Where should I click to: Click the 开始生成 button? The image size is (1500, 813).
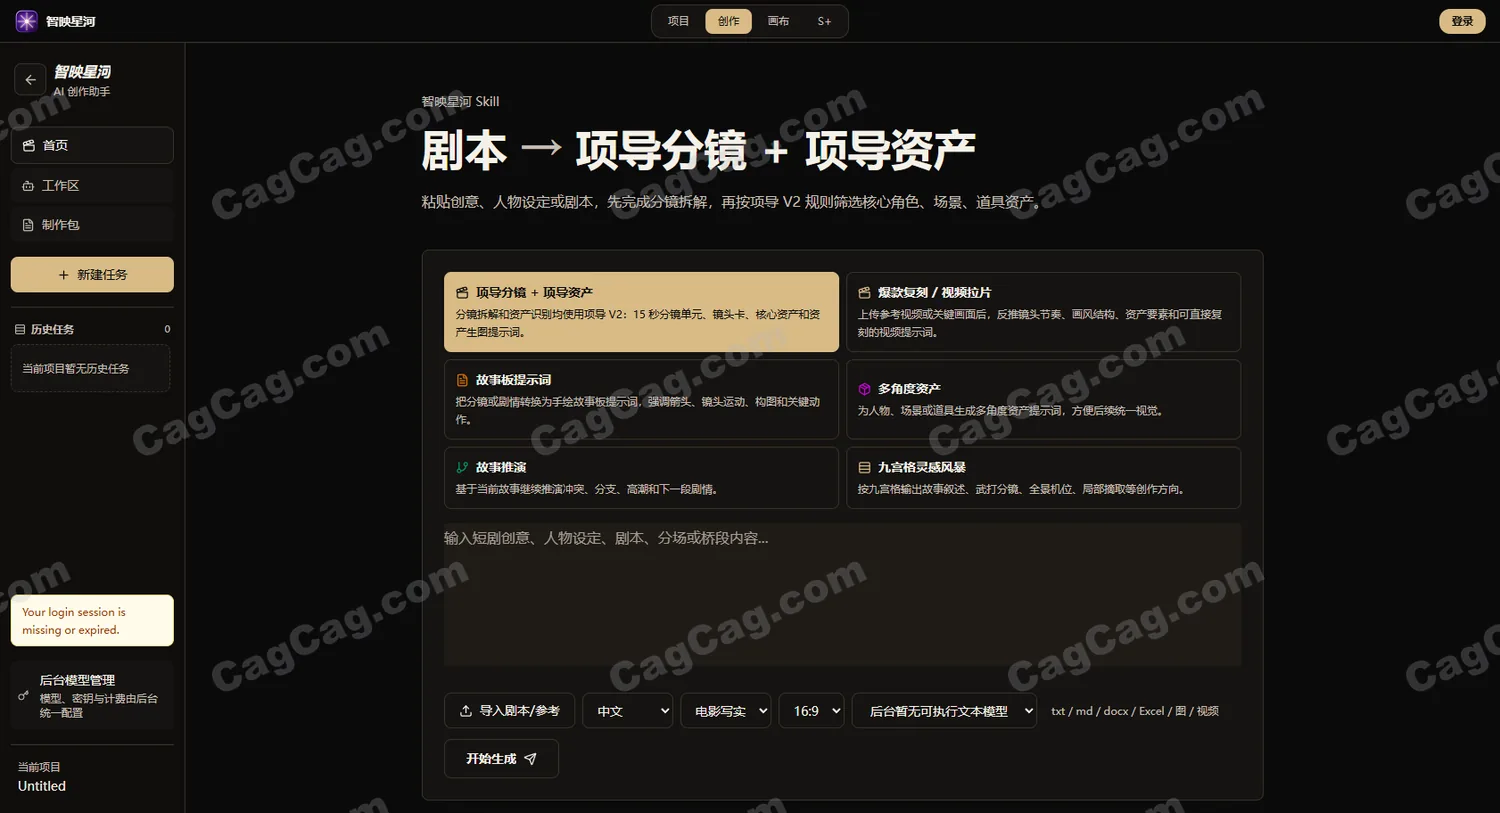tap(501, 759)
